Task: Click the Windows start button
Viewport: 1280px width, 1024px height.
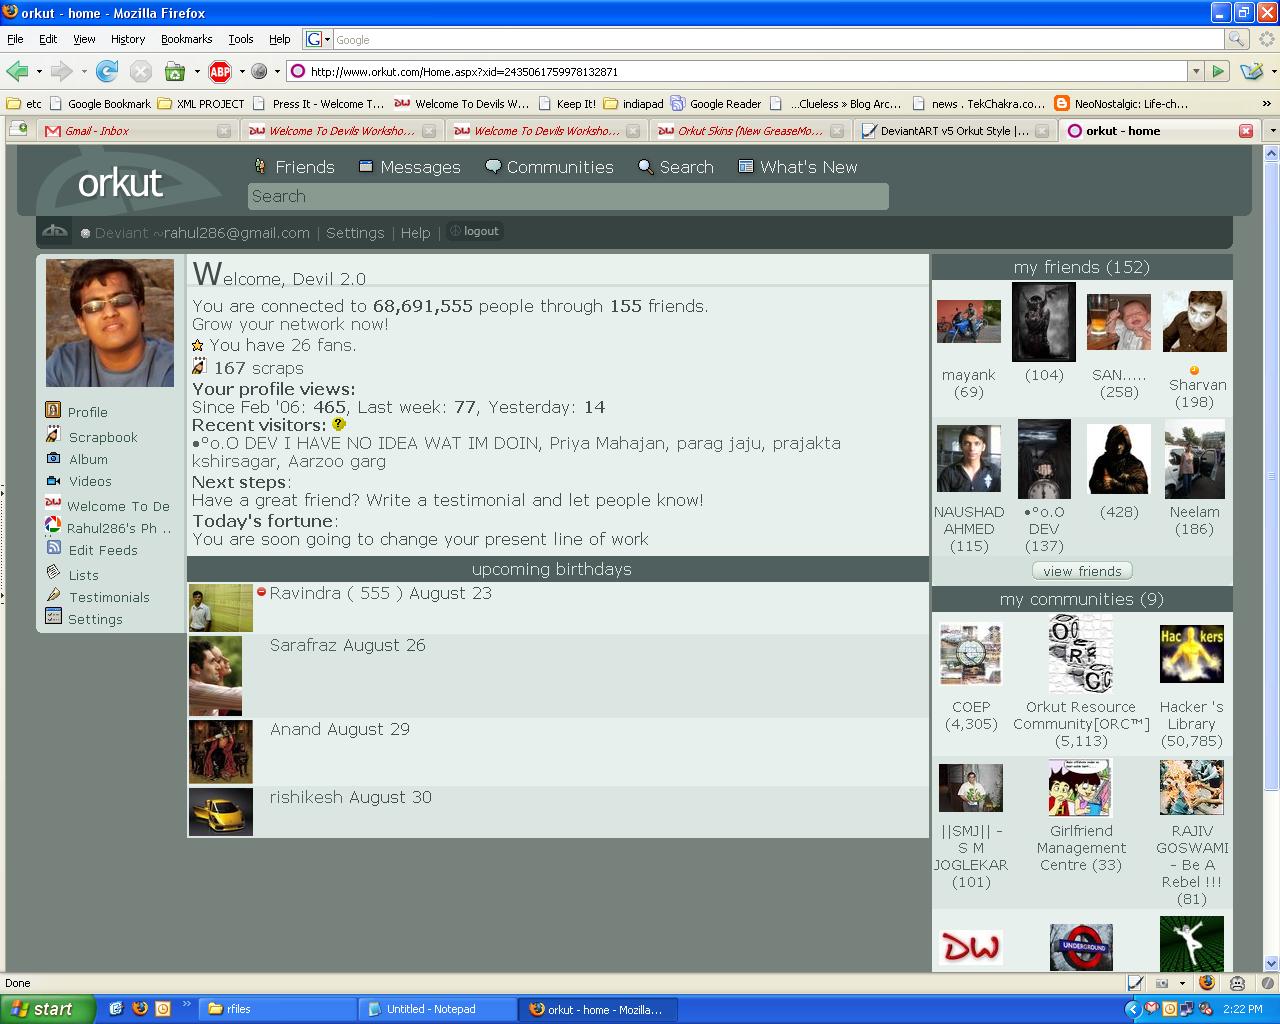Action: [x=48, y=1009]
